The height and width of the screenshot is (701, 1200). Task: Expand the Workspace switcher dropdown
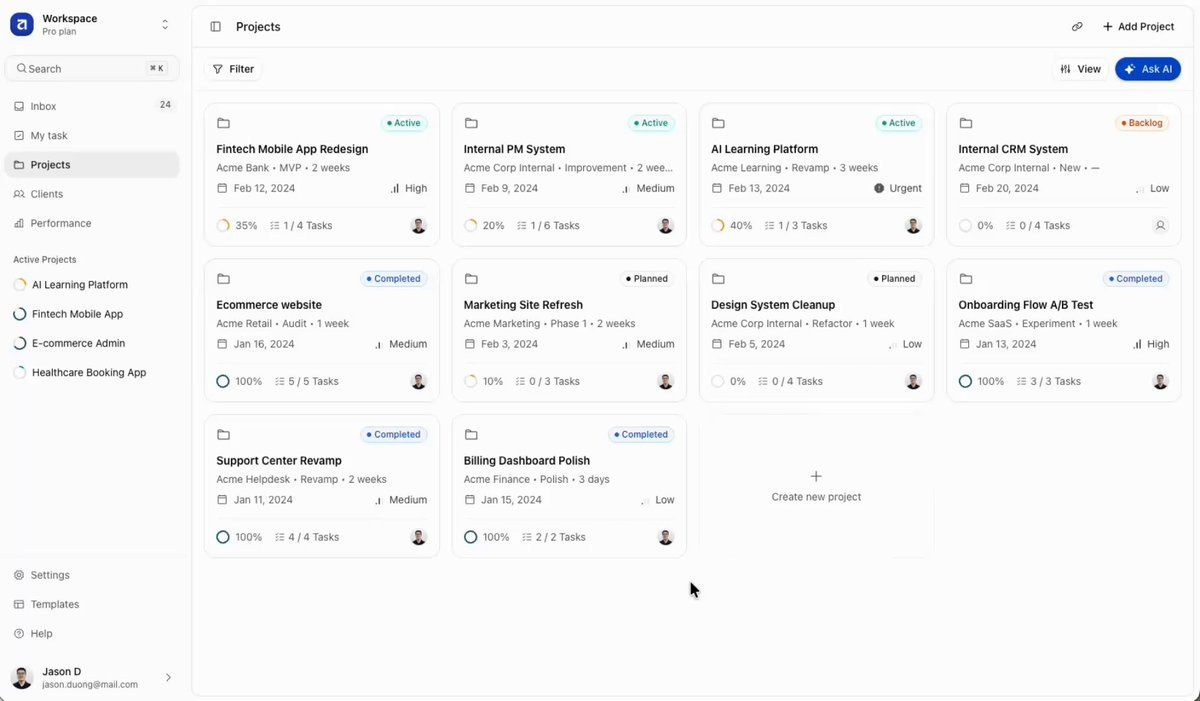[165, 25]
